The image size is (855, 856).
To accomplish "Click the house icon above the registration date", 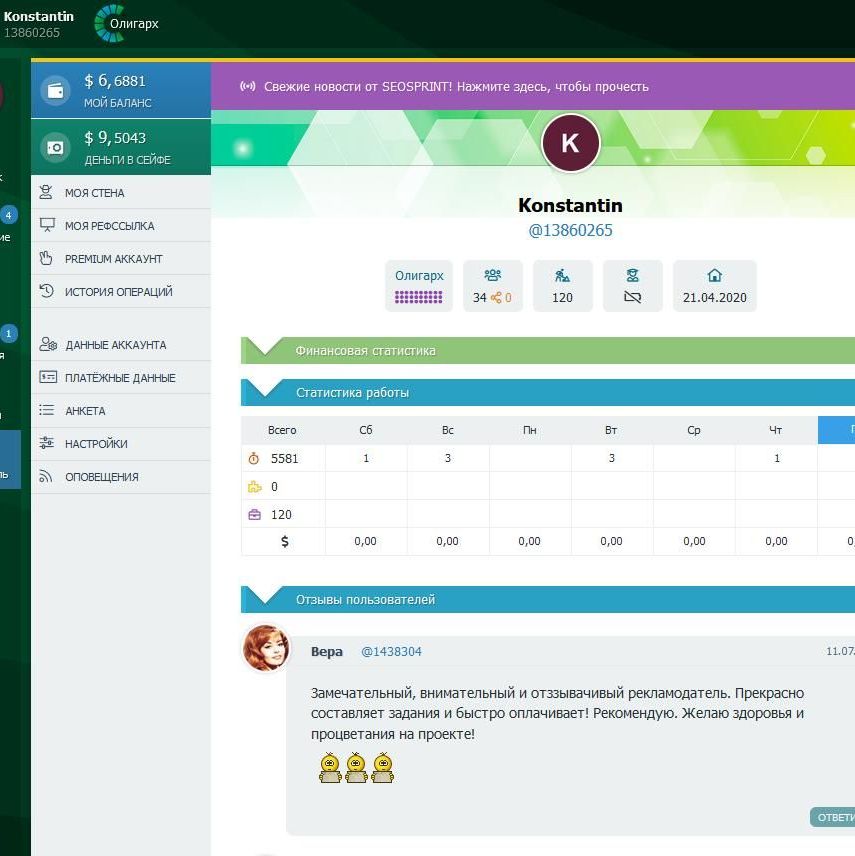I will pyautogui.click(x=715, y=275).
